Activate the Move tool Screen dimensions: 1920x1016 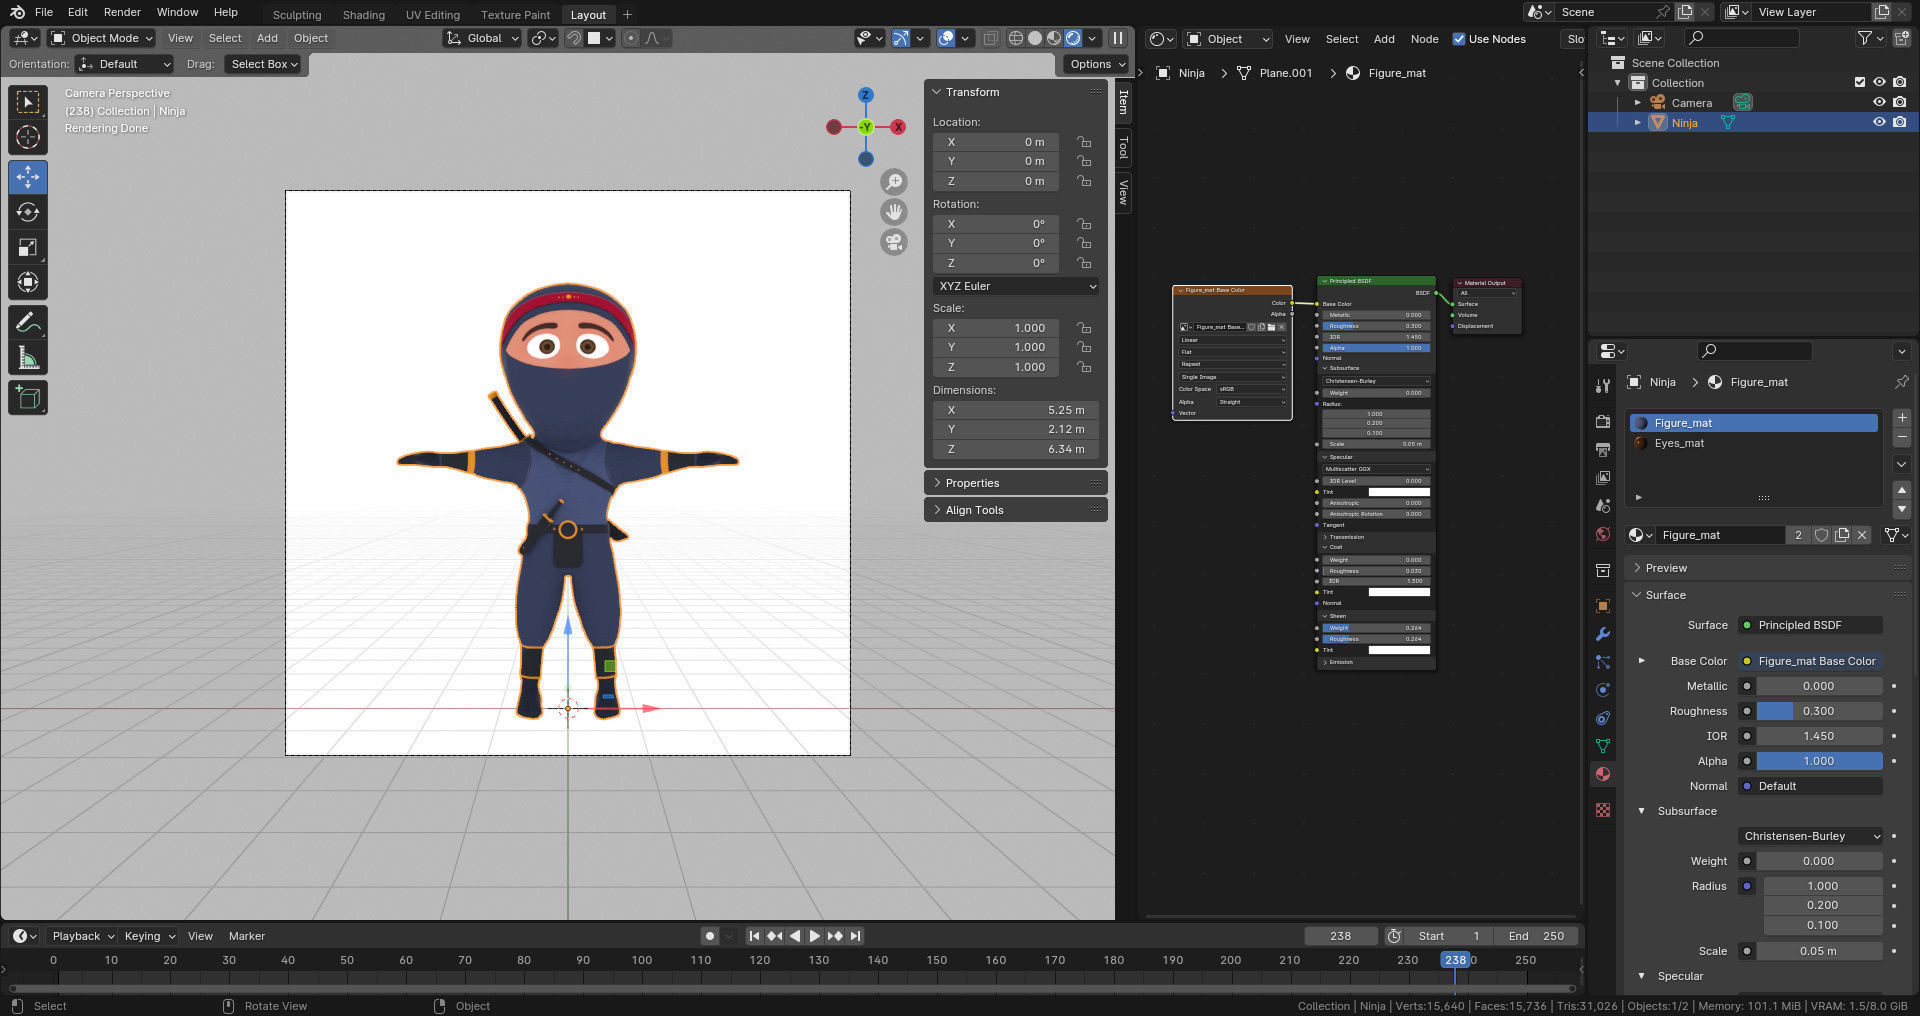[28, 177]
